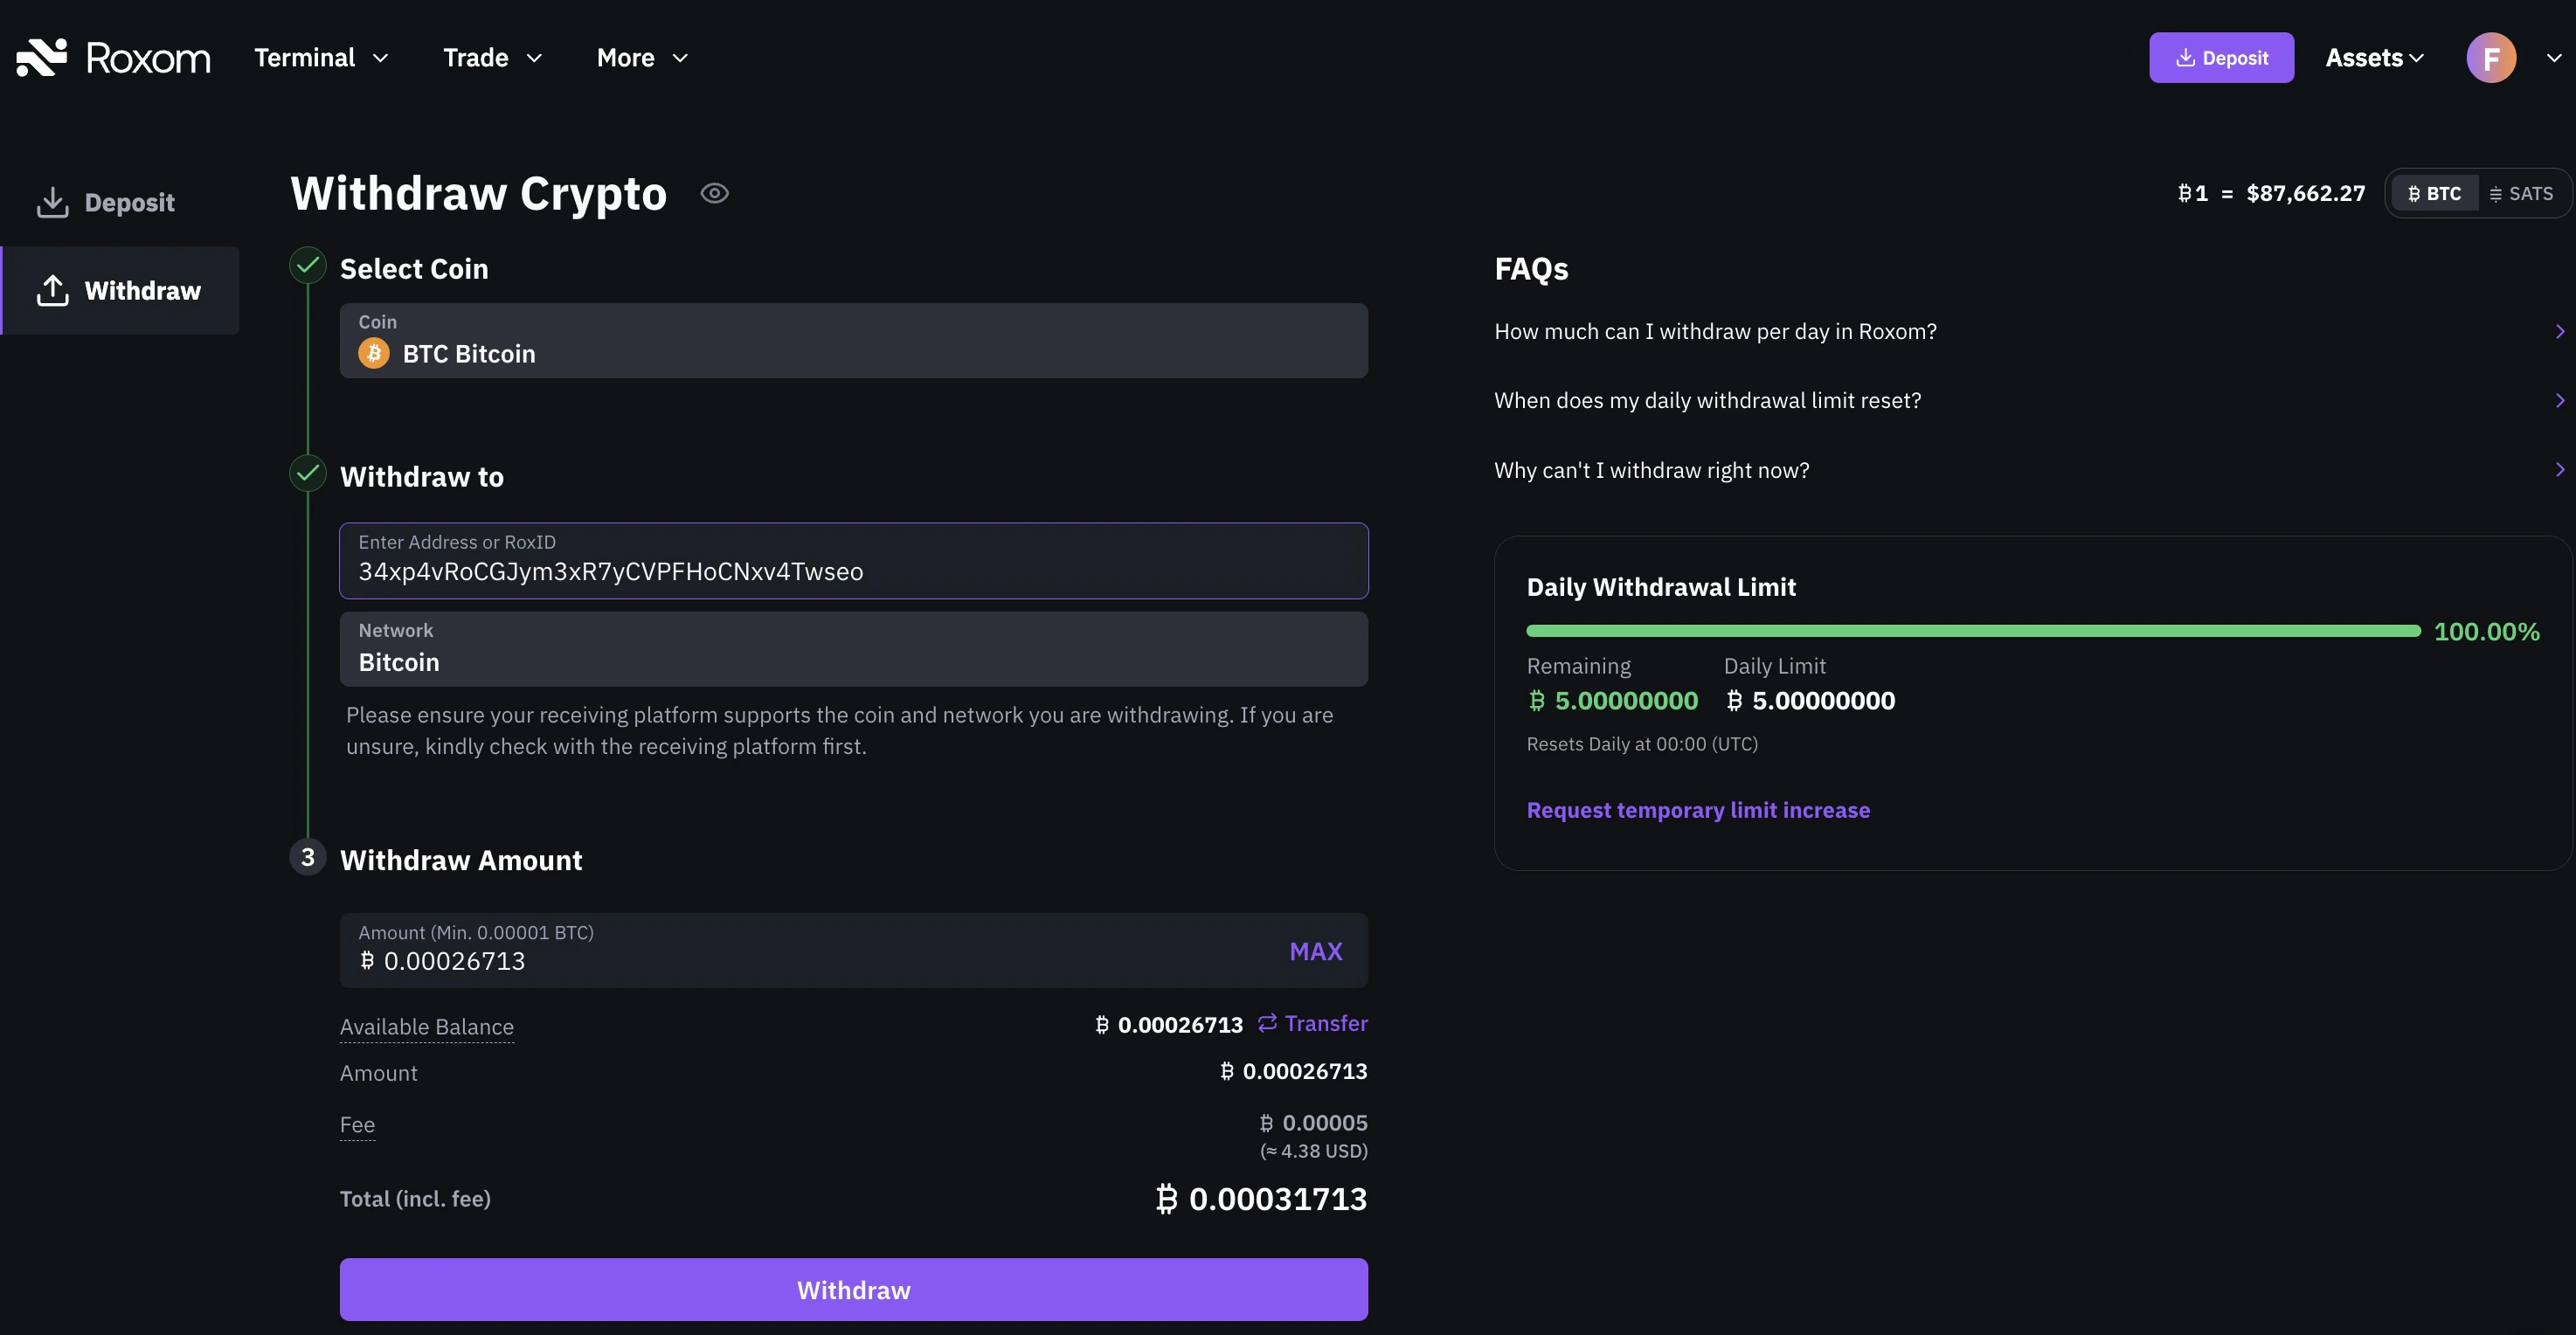Open the Trade menu

point(492,57)
